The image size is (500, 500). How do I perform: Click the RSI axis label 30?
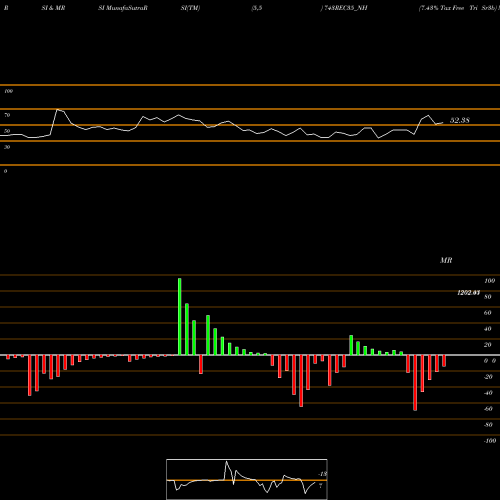(7, 147)
